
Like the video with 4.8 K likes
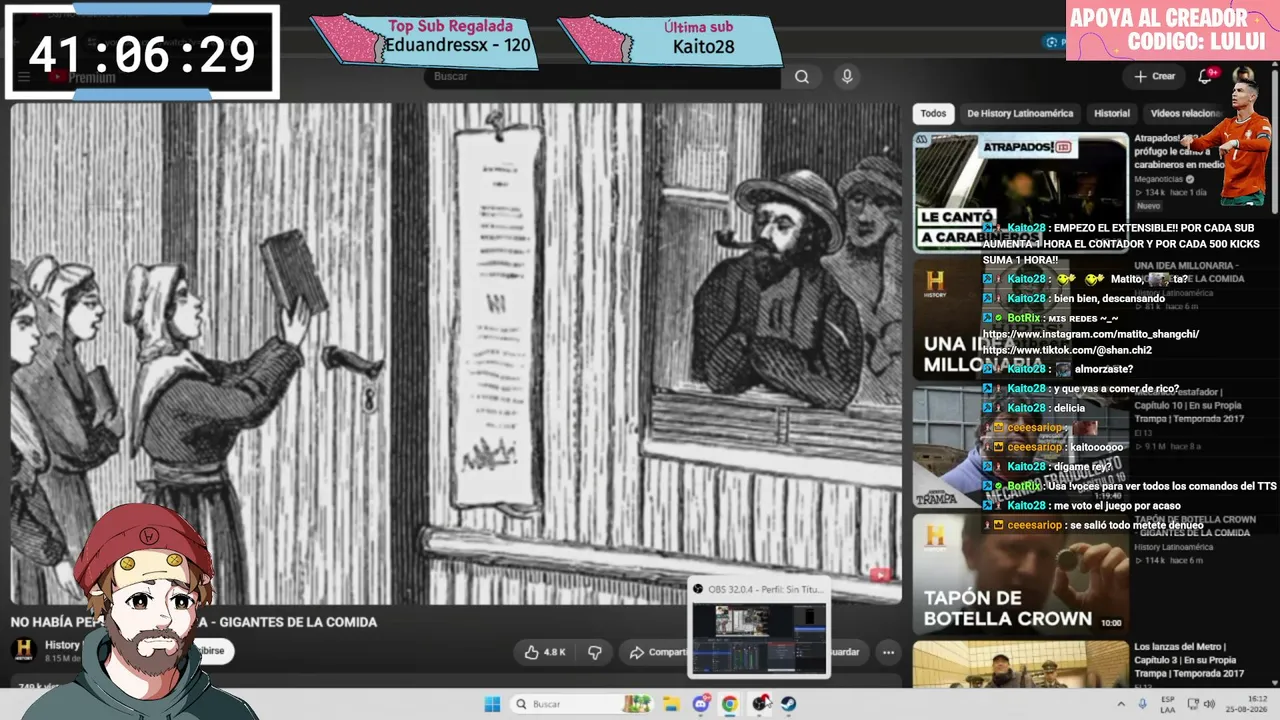click(x=546, y=652)
